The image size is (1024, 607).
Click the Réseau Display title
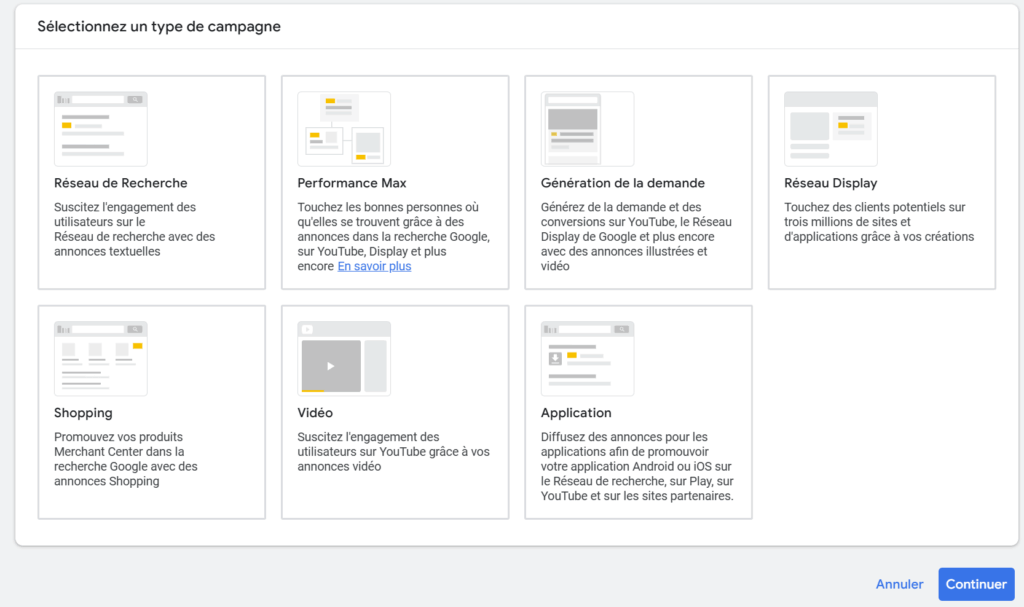coord(831,183)
